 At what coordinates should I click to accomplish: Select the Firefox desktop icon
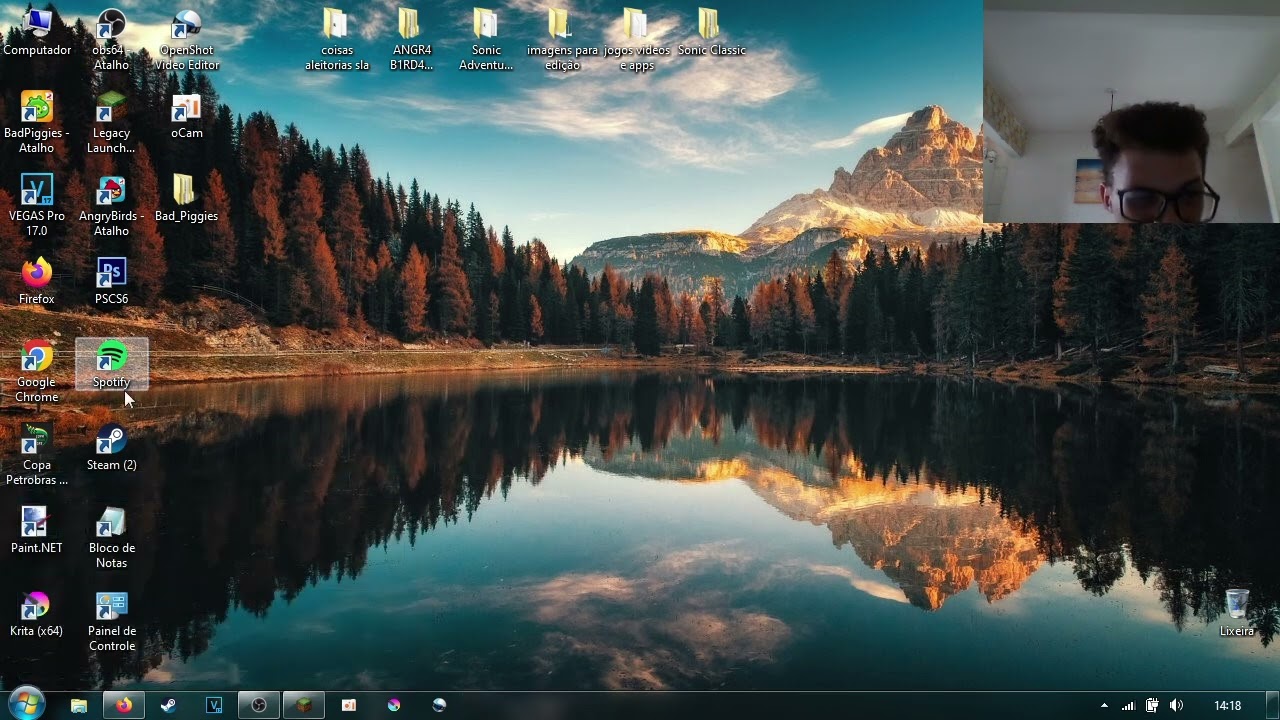point(37,282)
